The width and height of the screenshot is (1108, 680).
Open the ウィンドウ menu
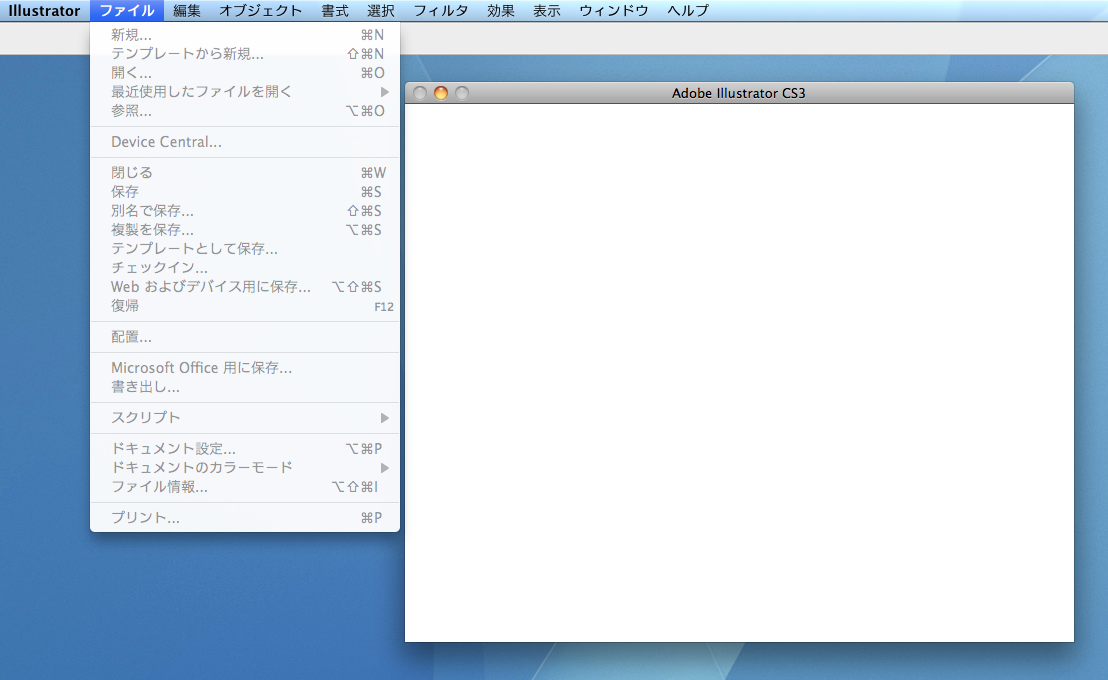coord(613,11)
